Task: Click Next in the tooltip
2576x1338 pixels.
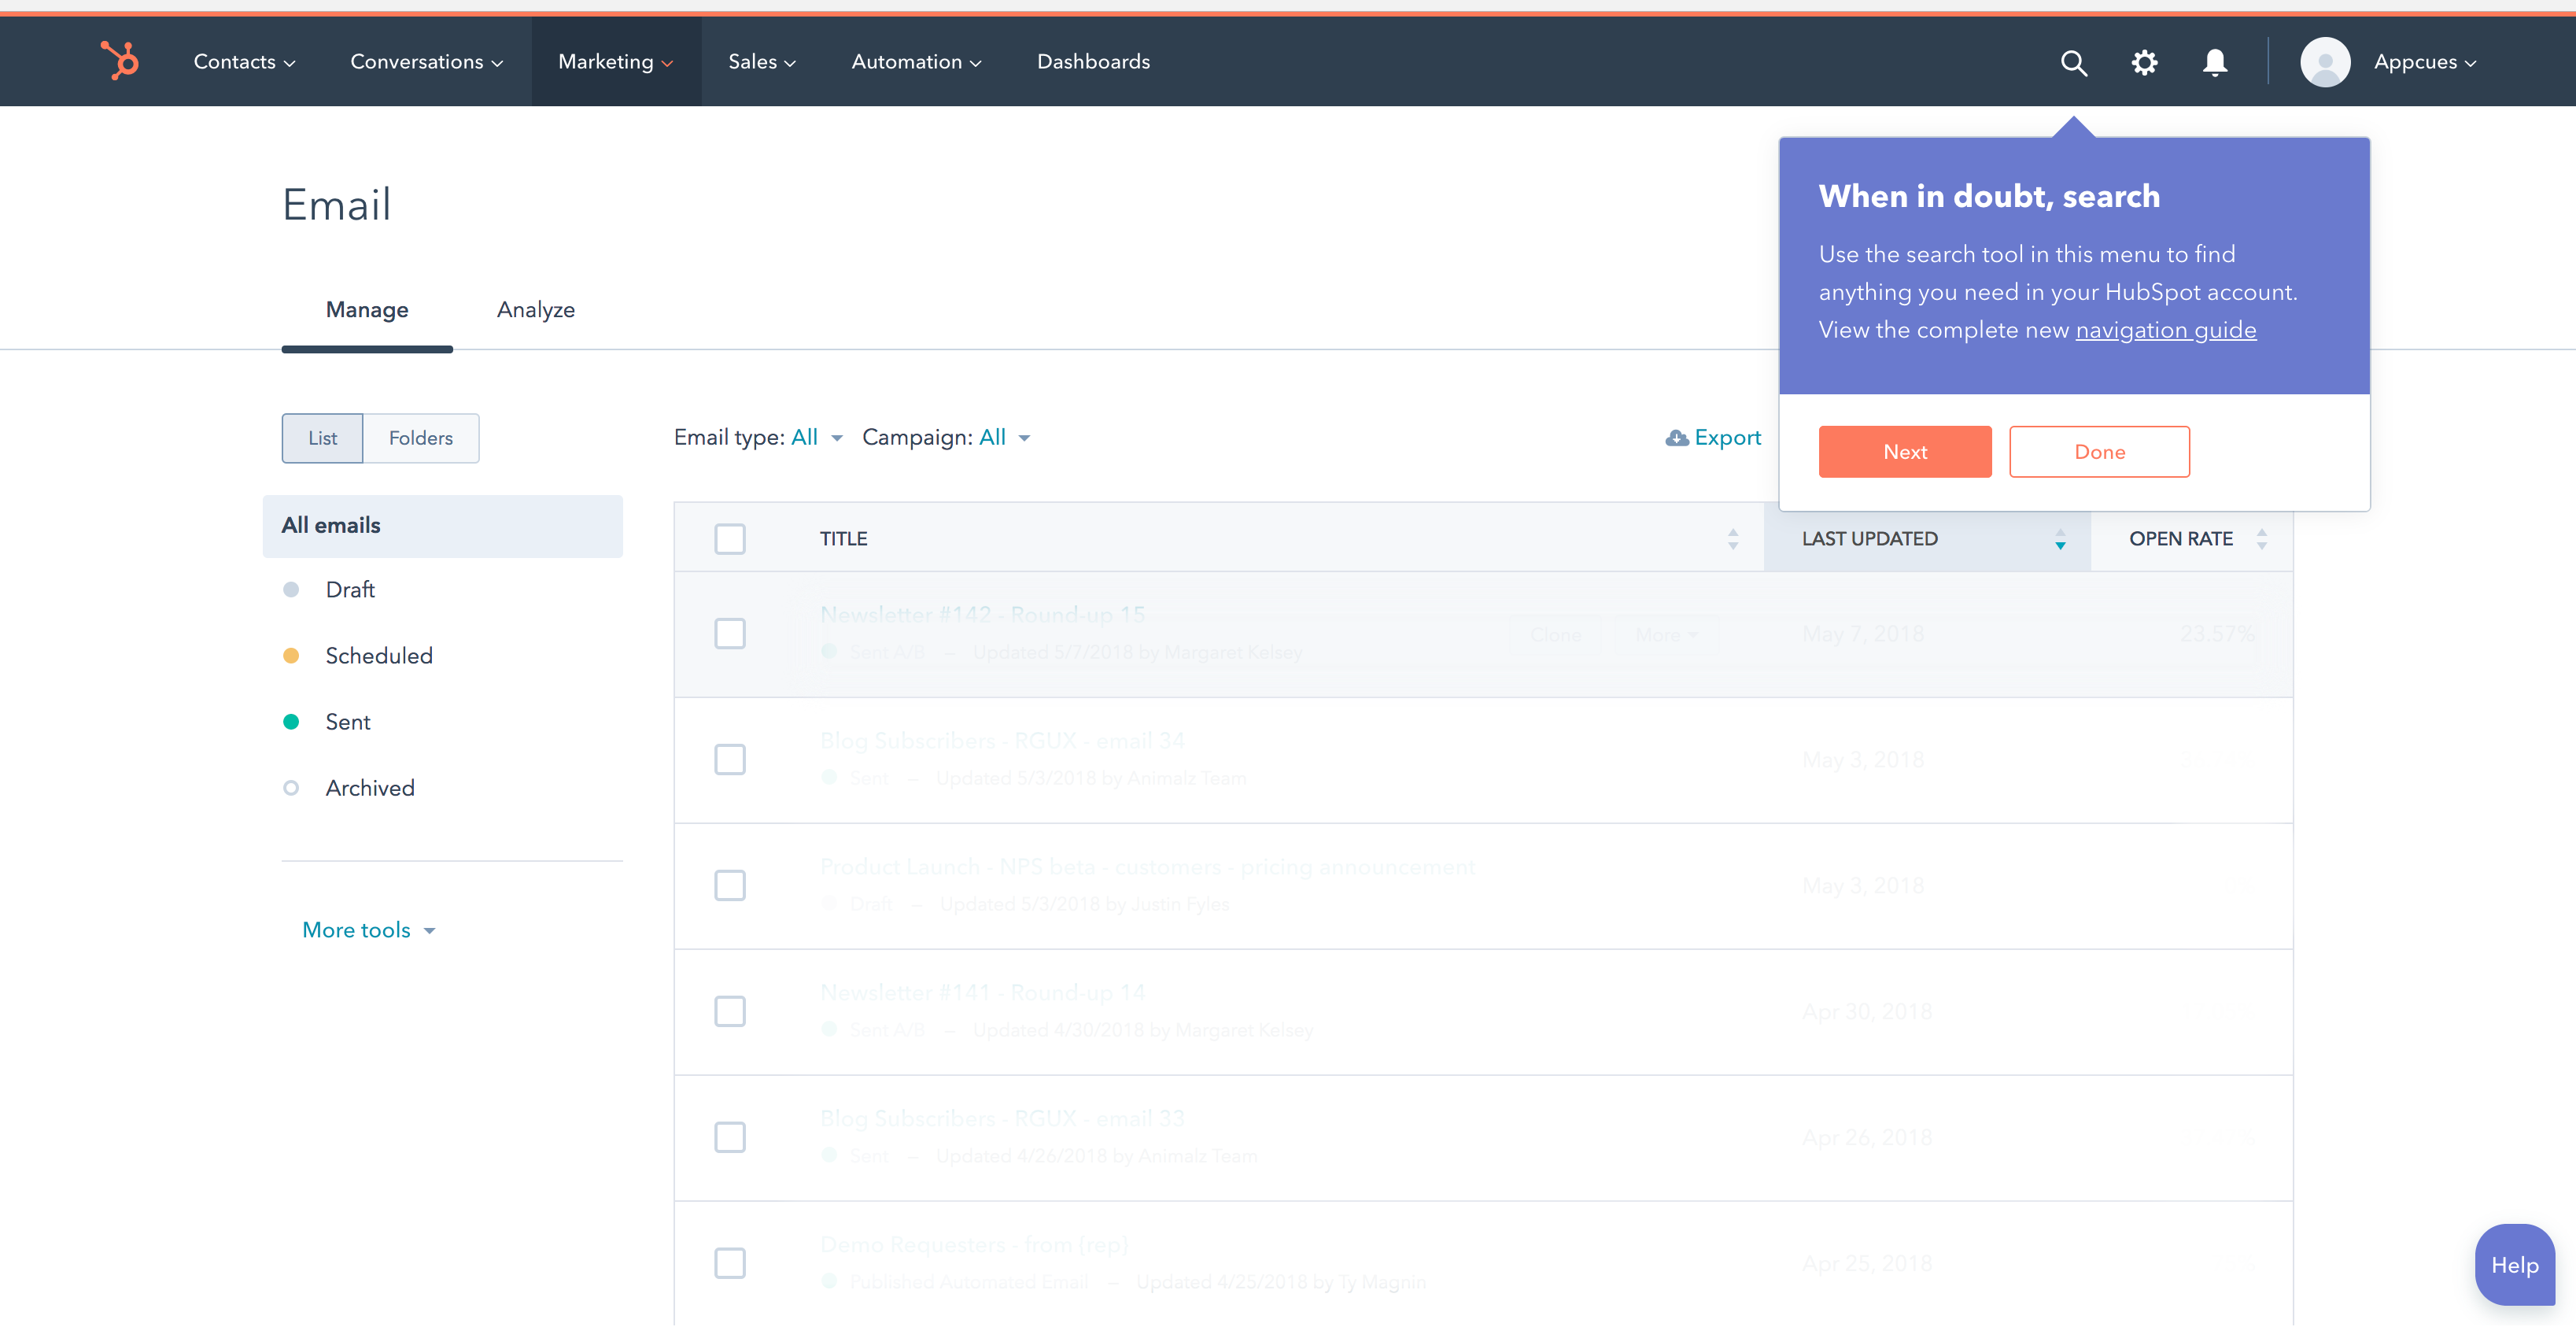Action: pos(1904,452)
